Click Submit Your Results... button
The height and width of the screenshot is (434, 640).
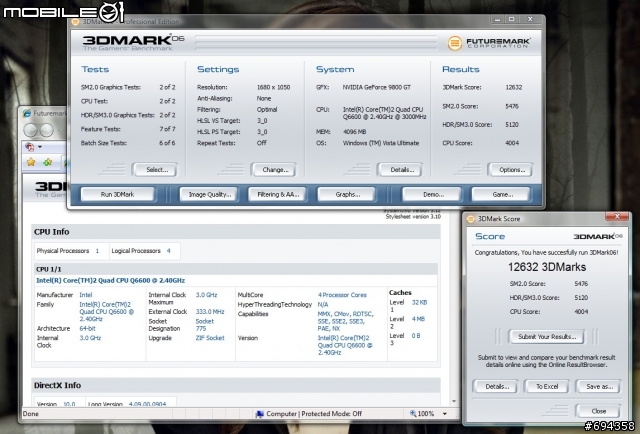[x=547, y=337]
